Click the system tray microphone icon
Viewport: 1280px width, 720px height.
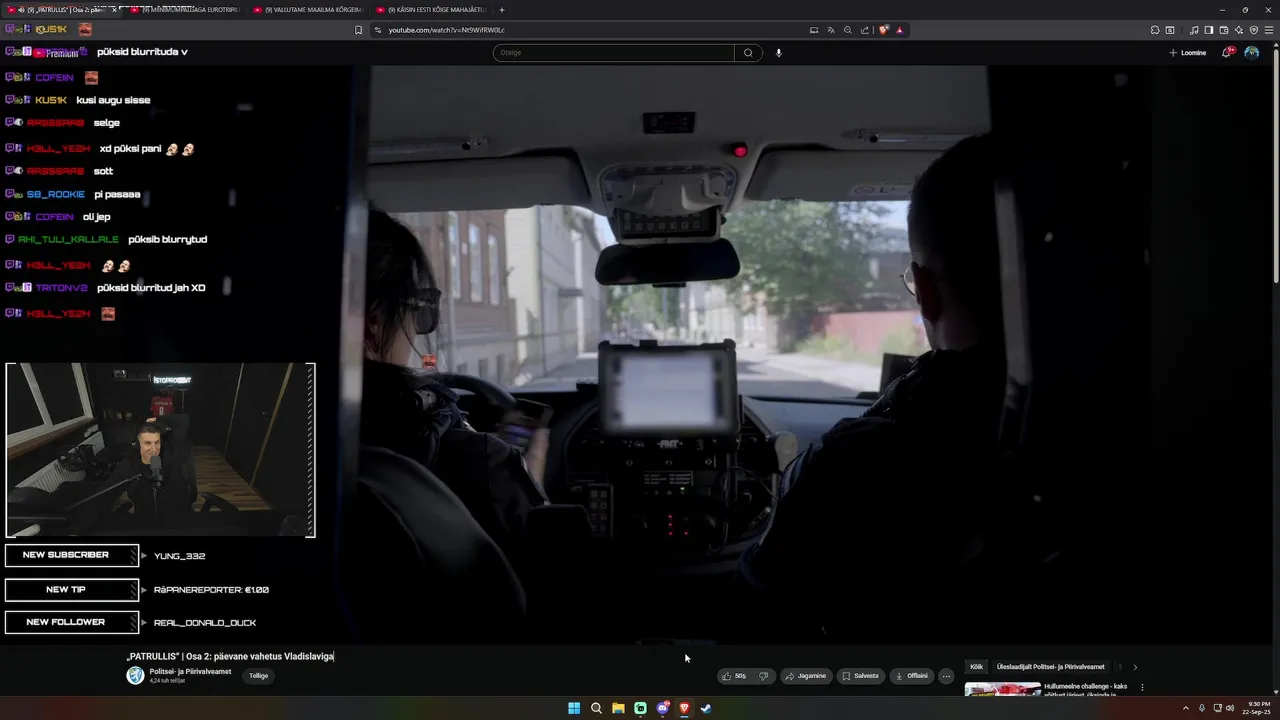1202,708
